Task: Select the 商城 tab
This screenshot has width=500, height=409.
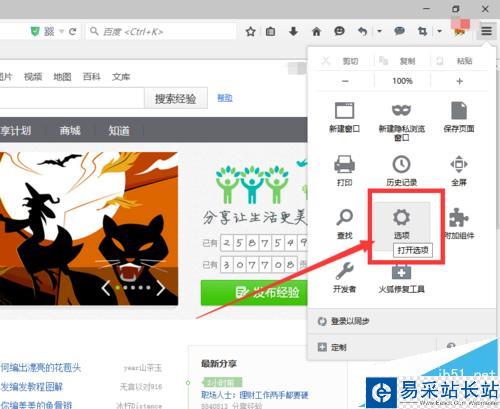Action: pyautogui.click(x=70, y=130)
